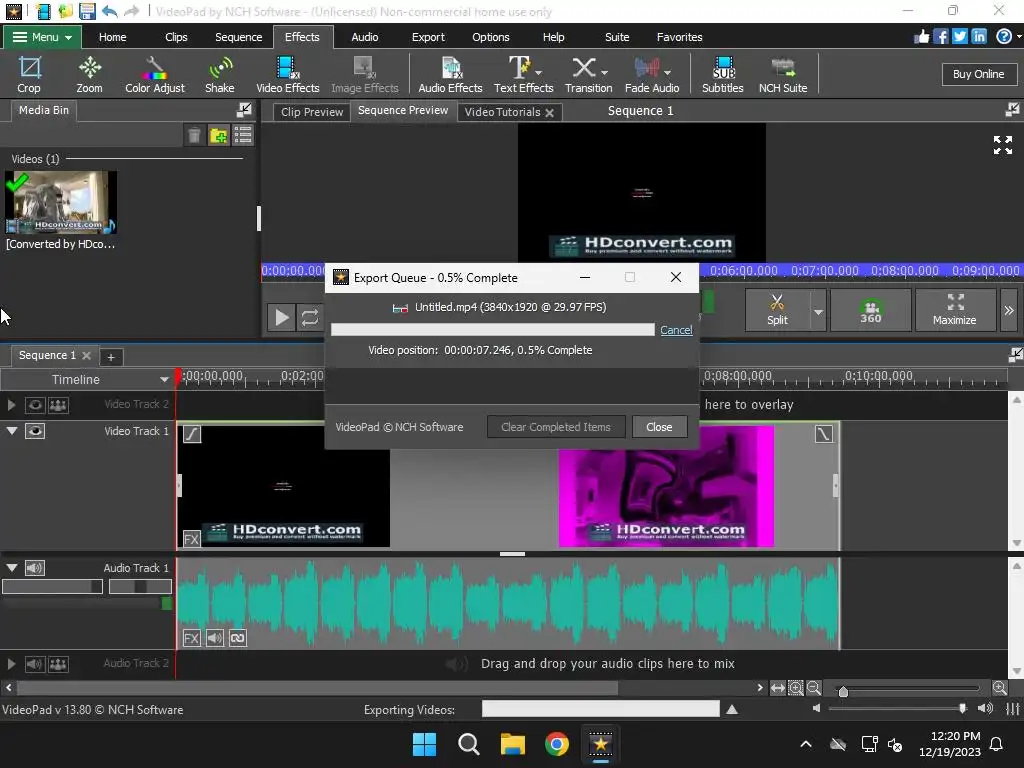This screenshot has width=1024, height=768.
Task: Click the Buy Online button
Action: (x=978, y=74)
